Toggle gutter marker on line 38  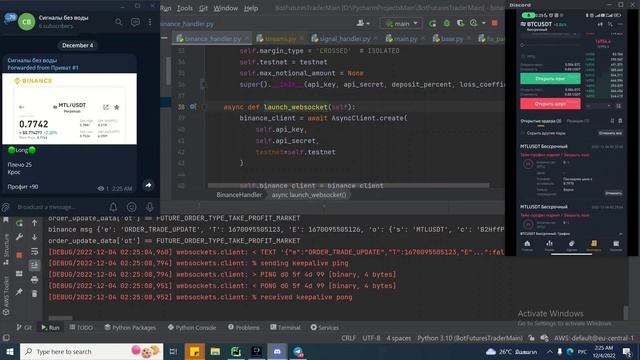[x=193, y=107]
